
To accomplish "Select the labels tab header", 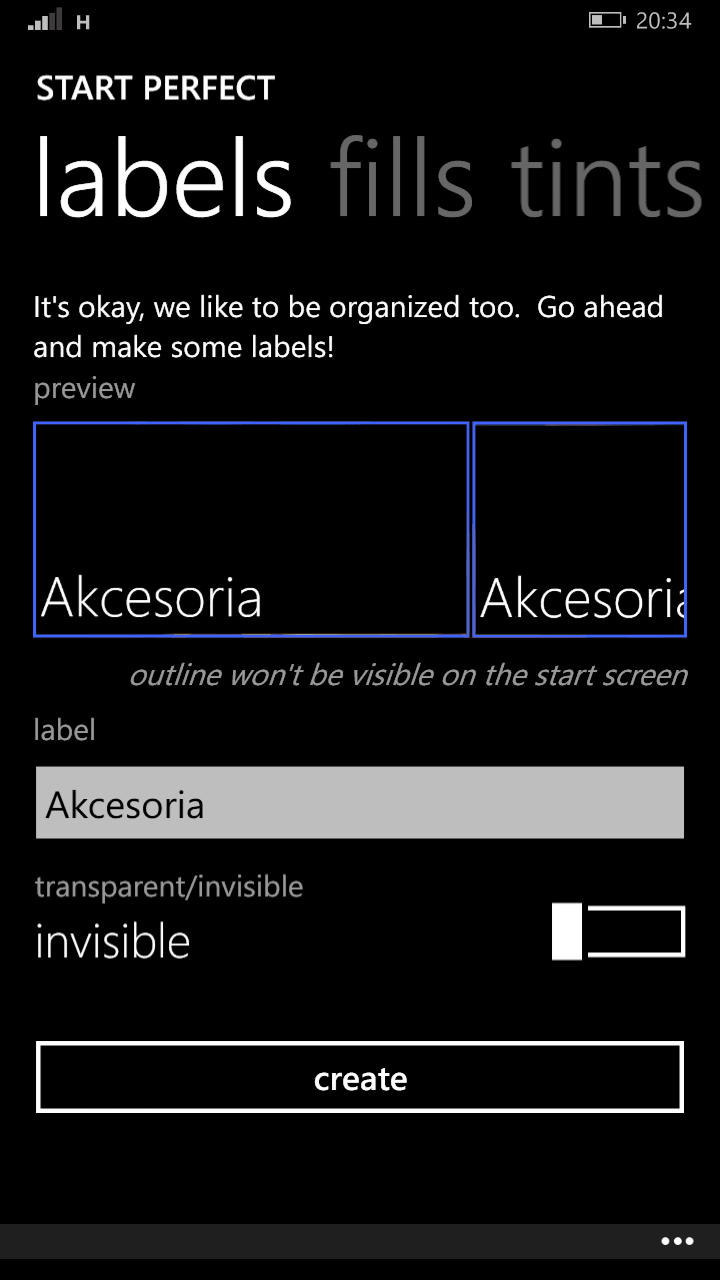I will [164, 180].
